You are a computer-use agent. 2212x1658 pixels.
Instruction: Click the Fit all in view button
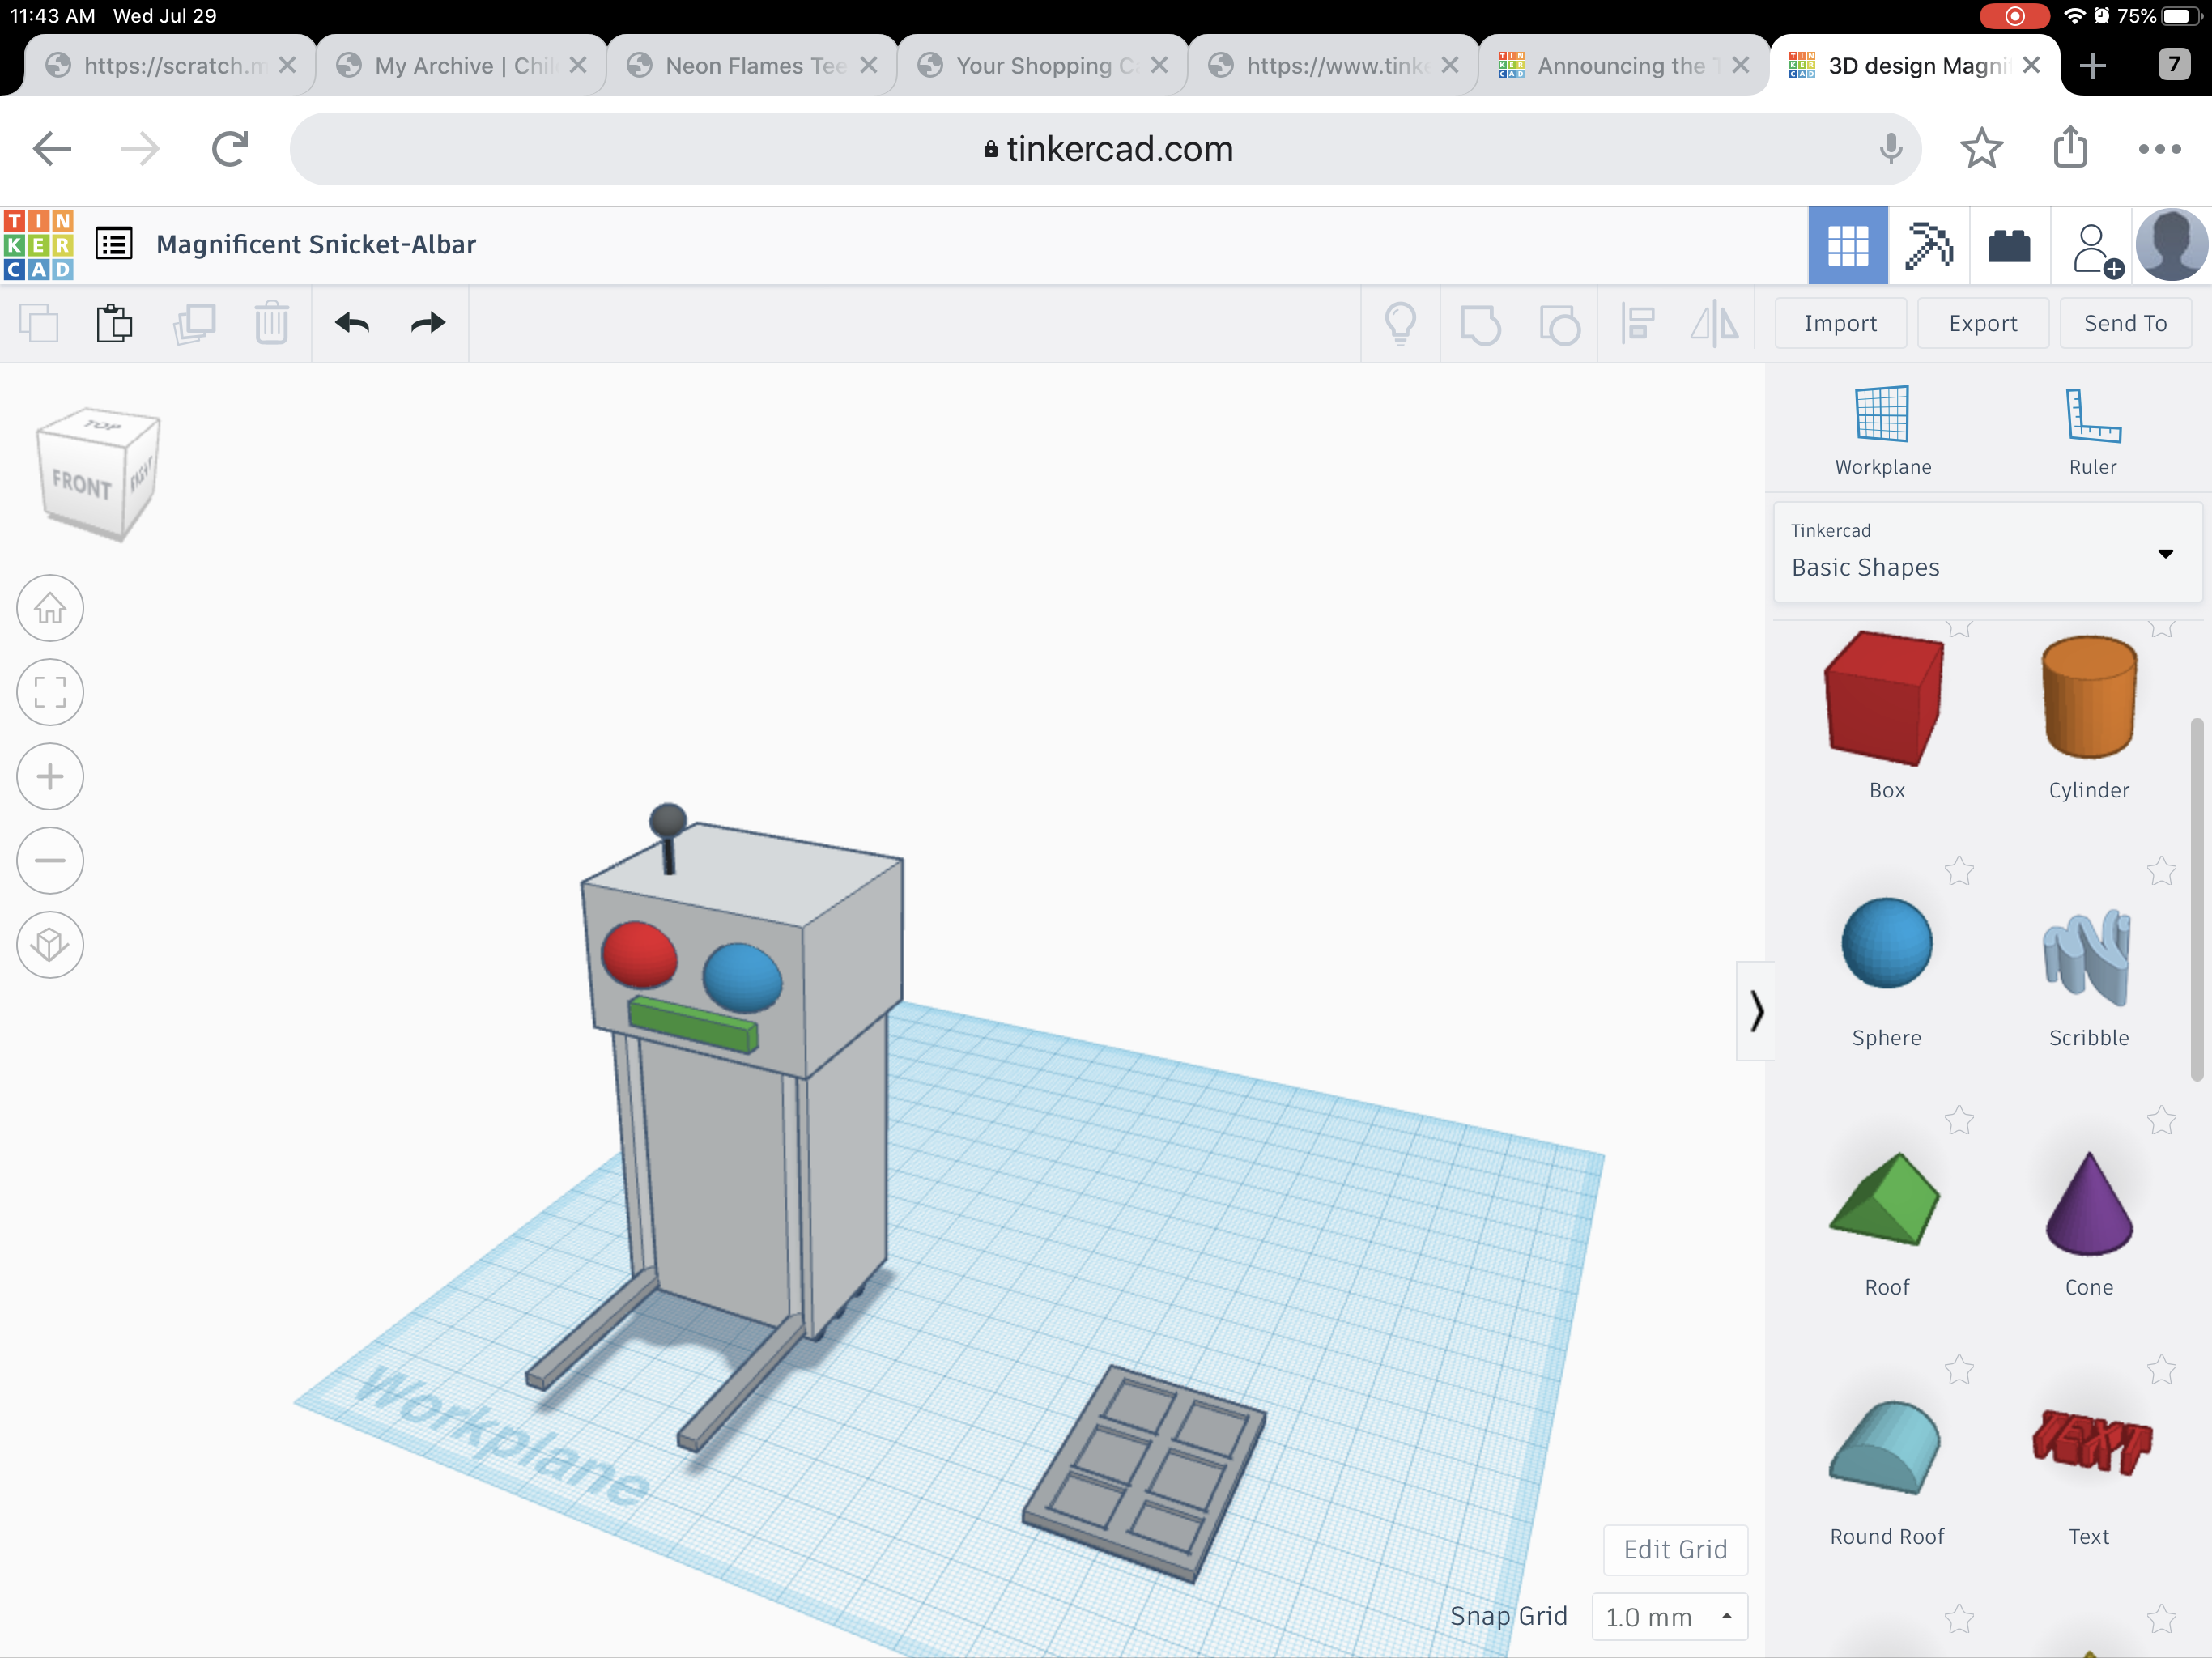coord(50,692)
